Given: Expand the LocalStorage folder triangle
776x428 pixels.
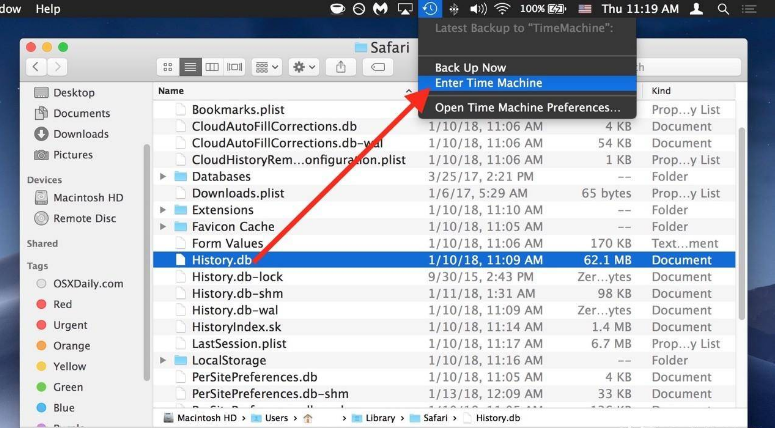Looking at the screenshot, I should click(163, 361).
